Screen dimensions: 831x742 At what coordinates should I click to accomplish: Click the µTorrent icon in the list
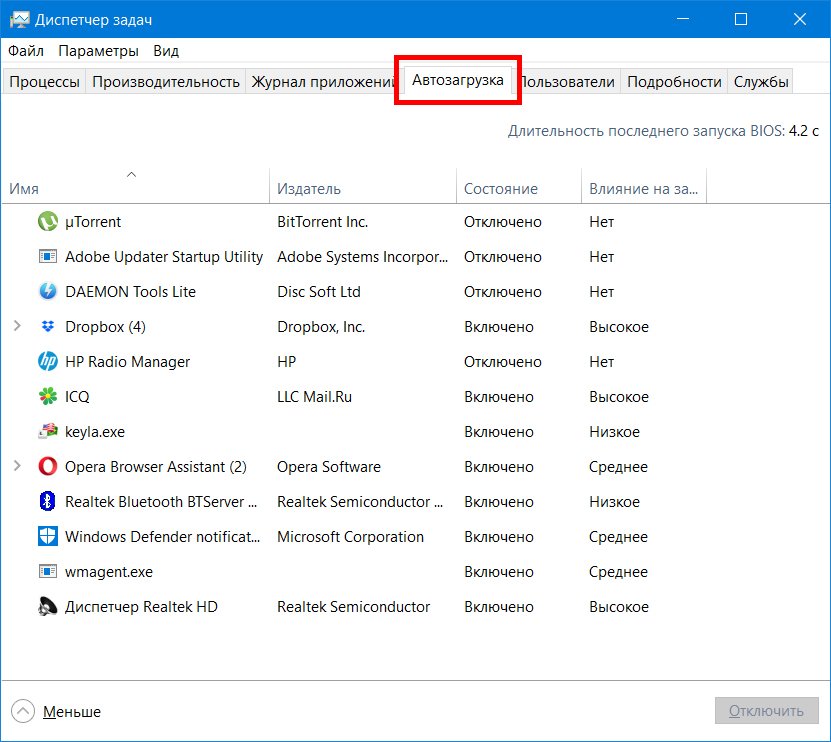(x=47, y=222)
